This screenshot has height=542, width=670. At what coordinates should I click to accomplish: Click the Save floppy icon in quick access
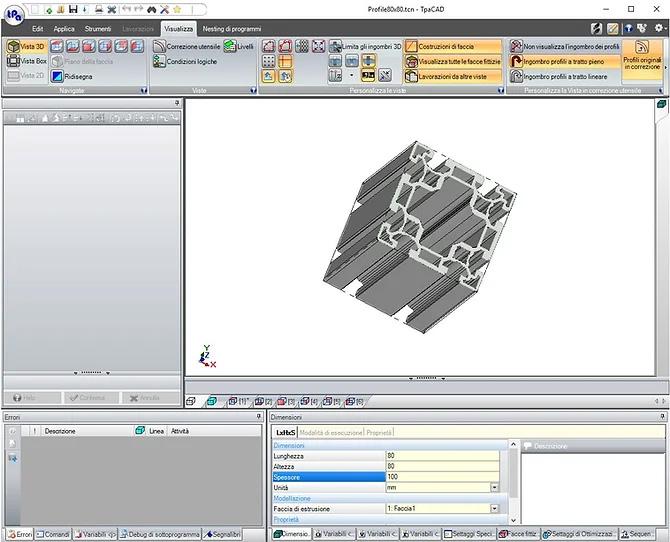point(73,9)
